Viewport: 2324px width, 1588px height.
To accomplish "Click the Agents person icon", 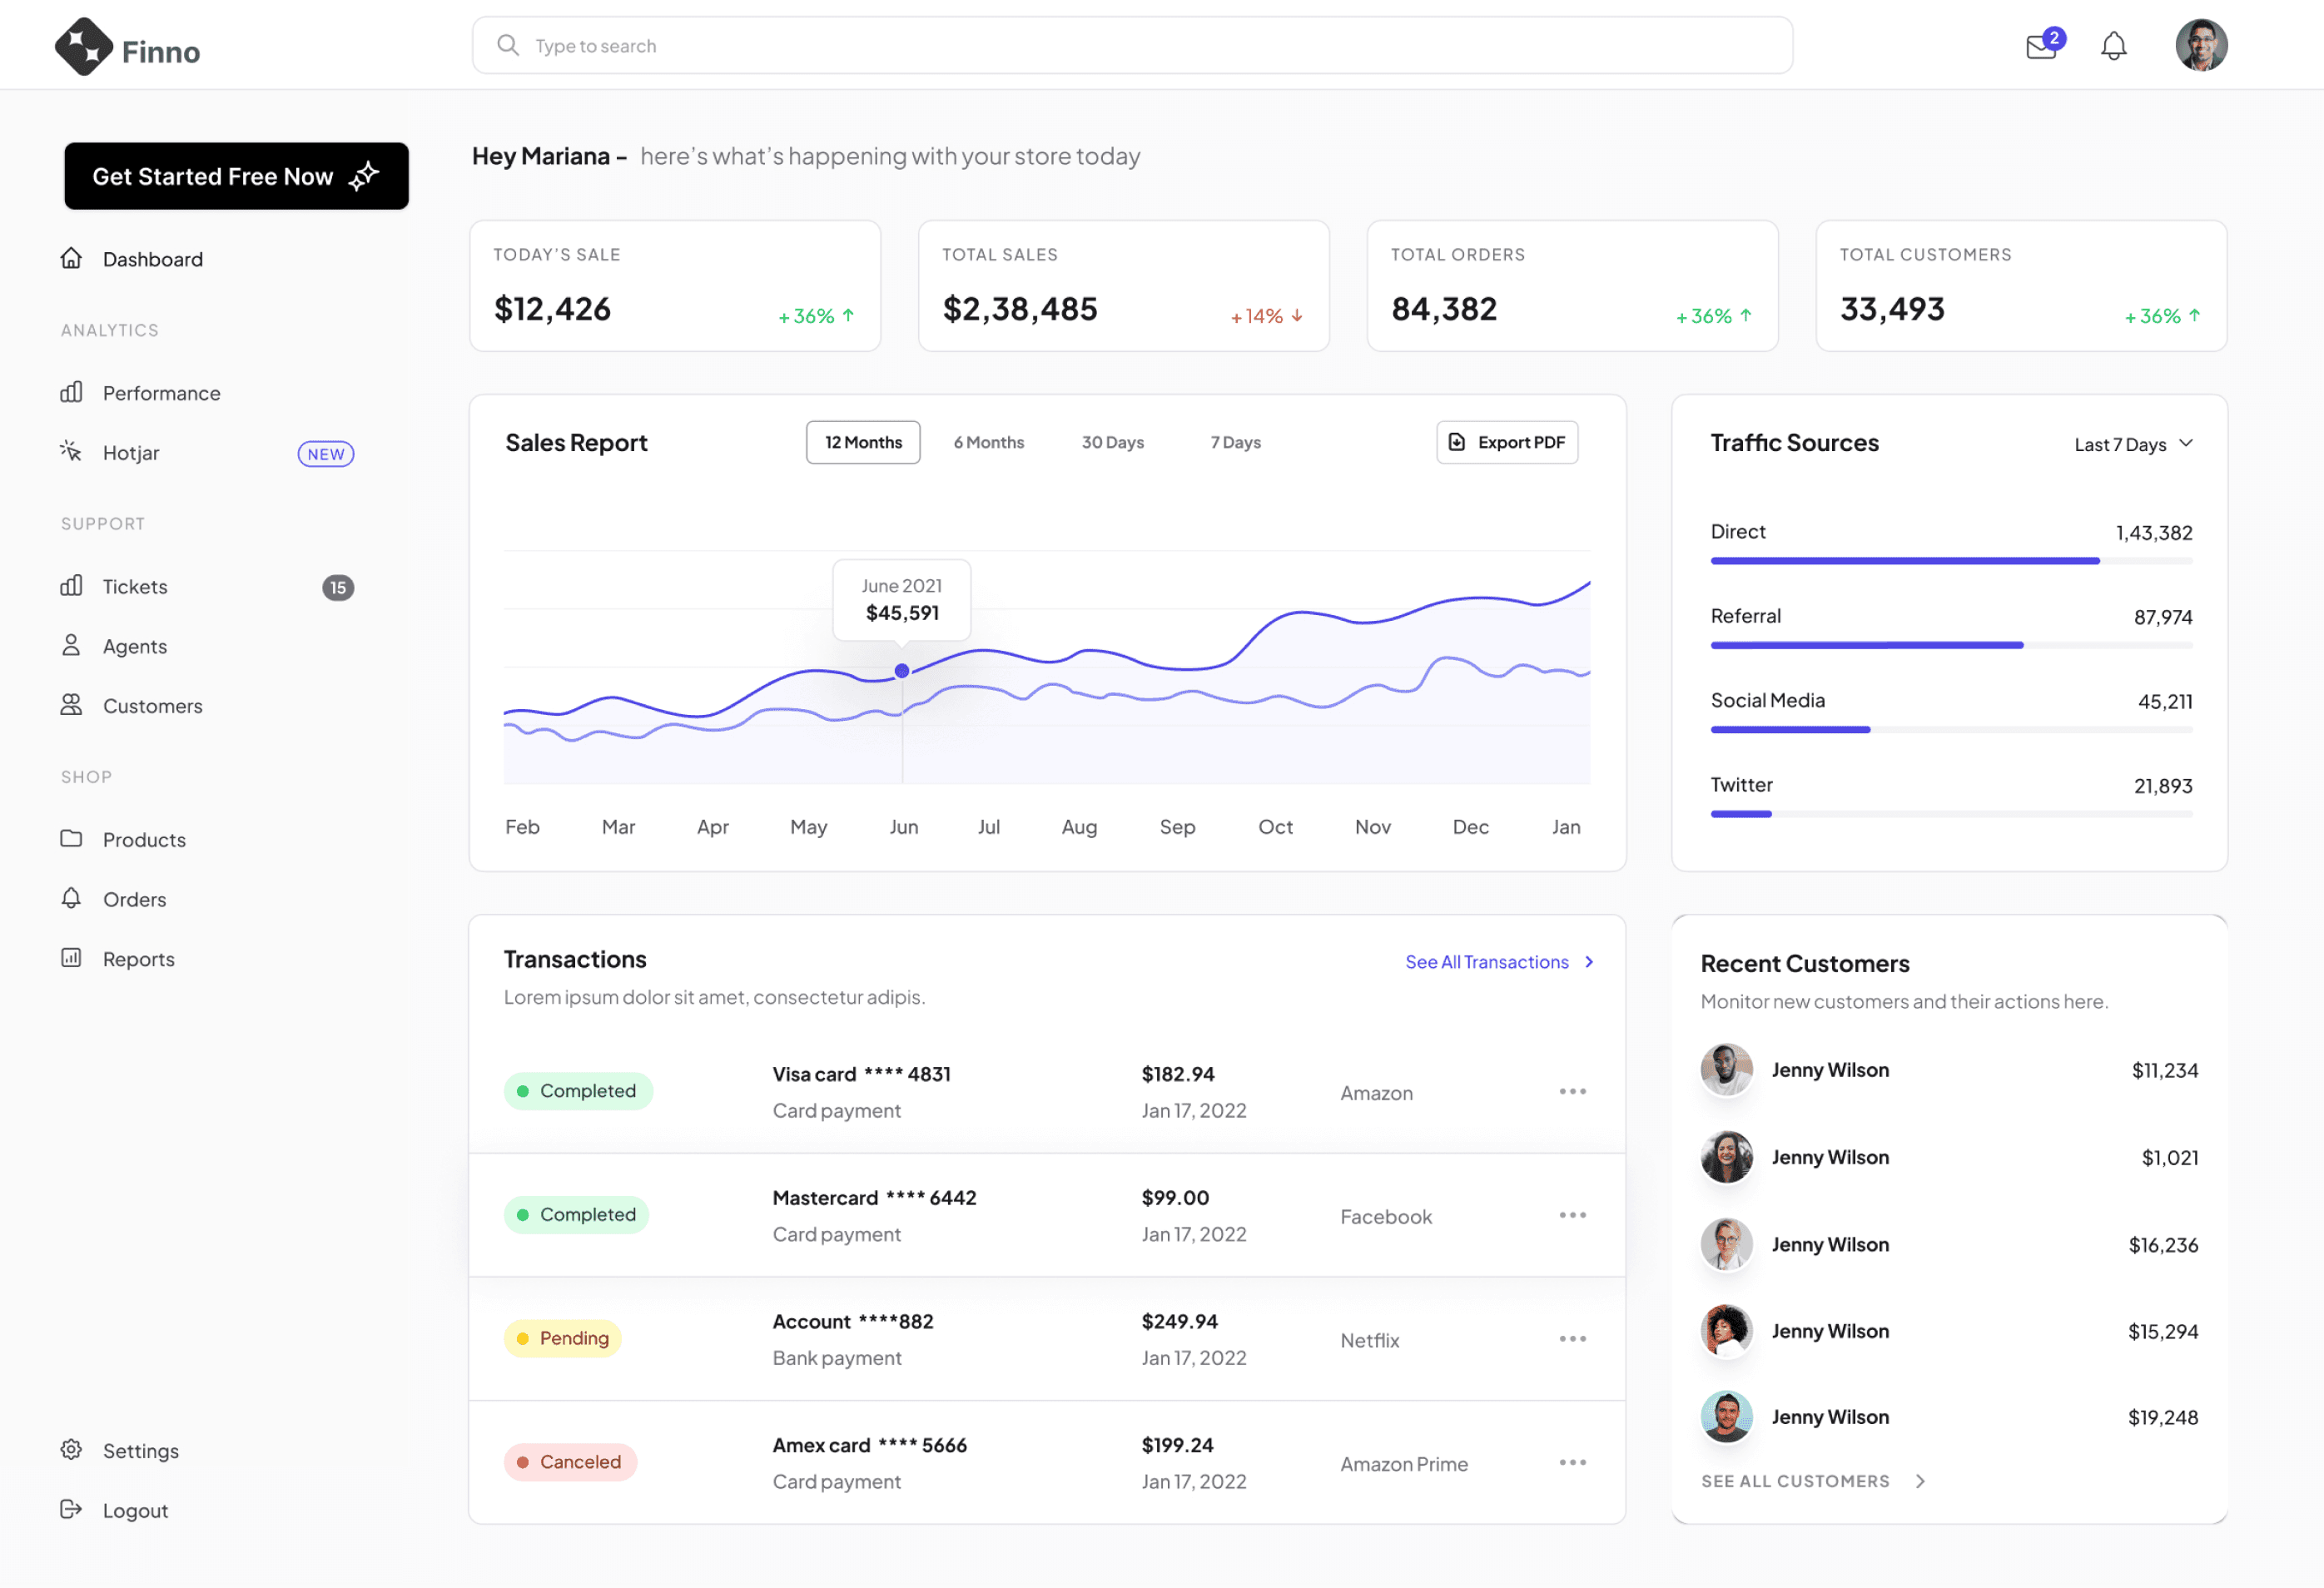I will coord(71,645).
